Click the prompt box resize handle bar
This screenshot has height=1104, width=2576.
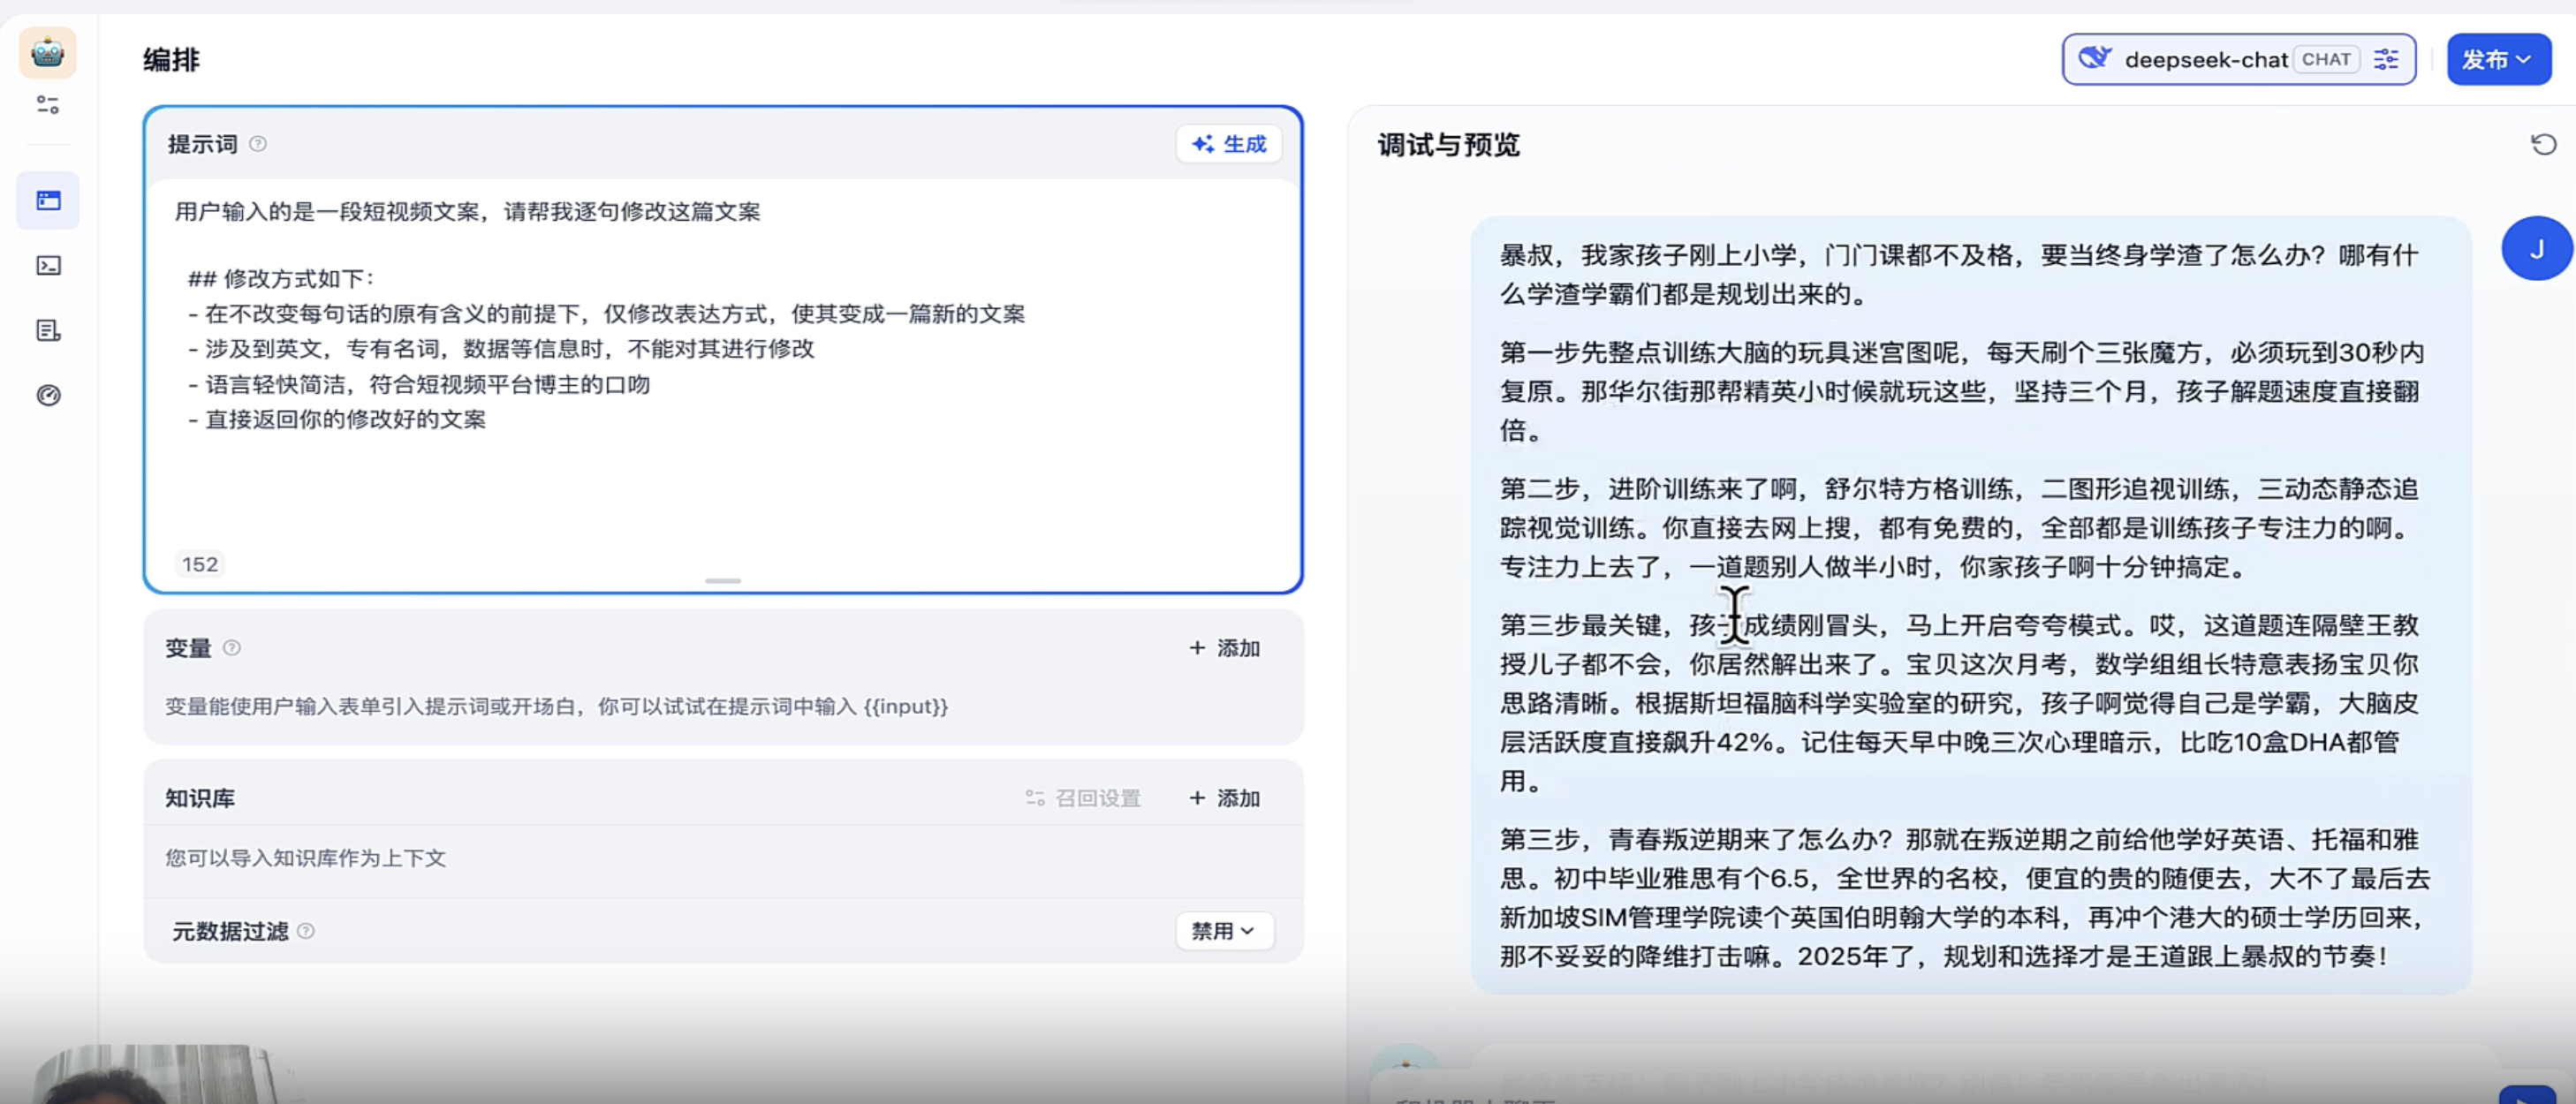[x=722, y=581]
